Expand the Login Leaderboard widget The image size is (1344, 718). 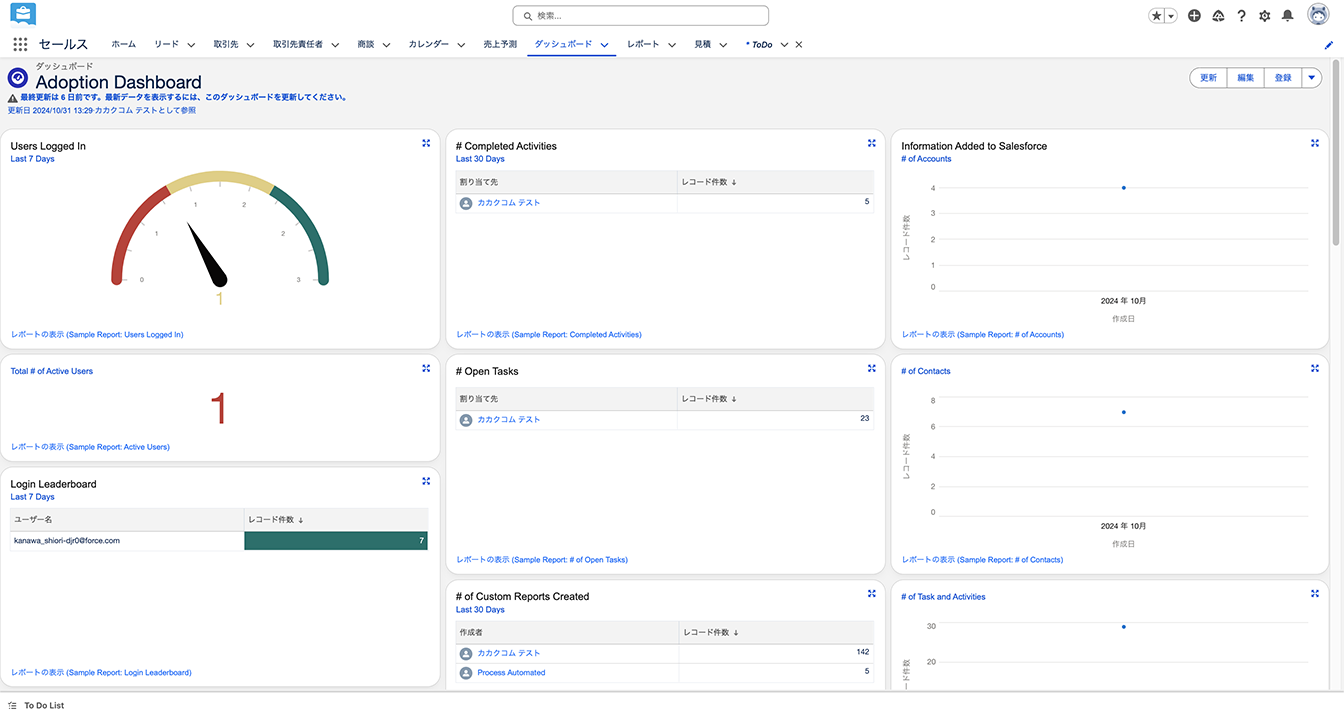click(426, 481)
